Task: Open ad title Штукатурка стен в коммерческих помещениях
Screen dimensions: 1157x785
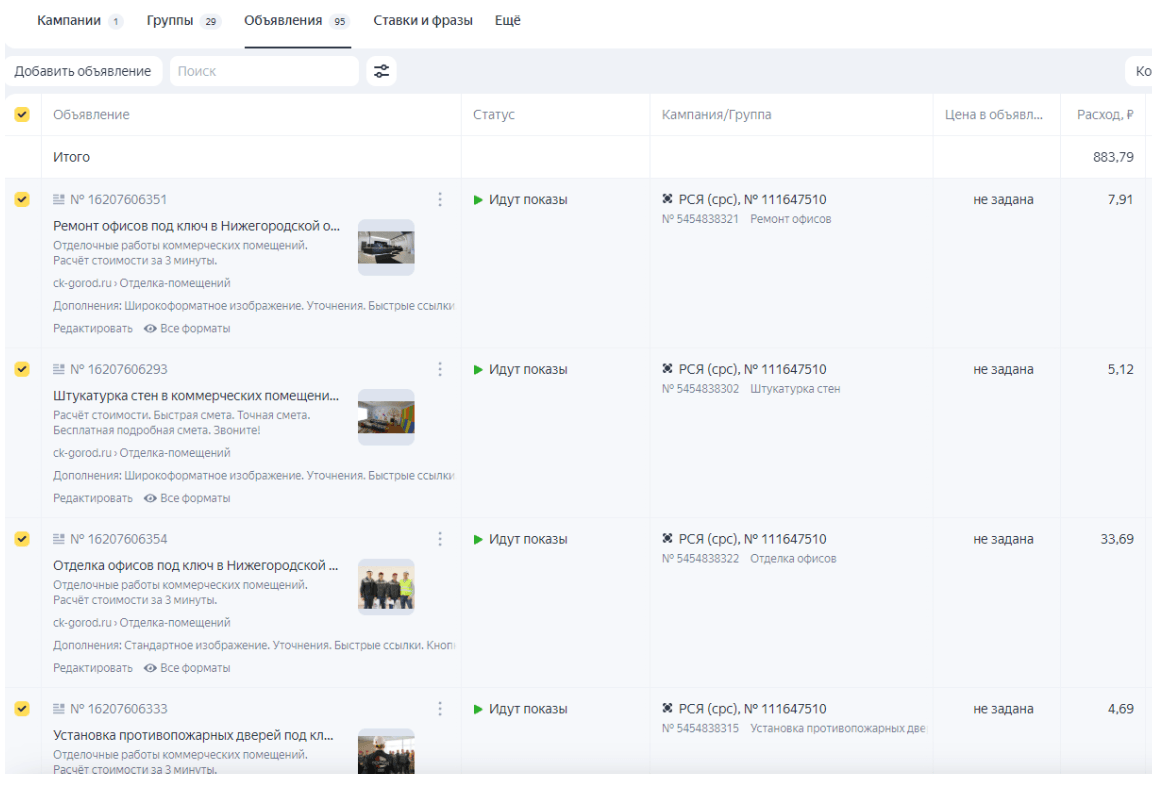Action: [x=196, y=395]
